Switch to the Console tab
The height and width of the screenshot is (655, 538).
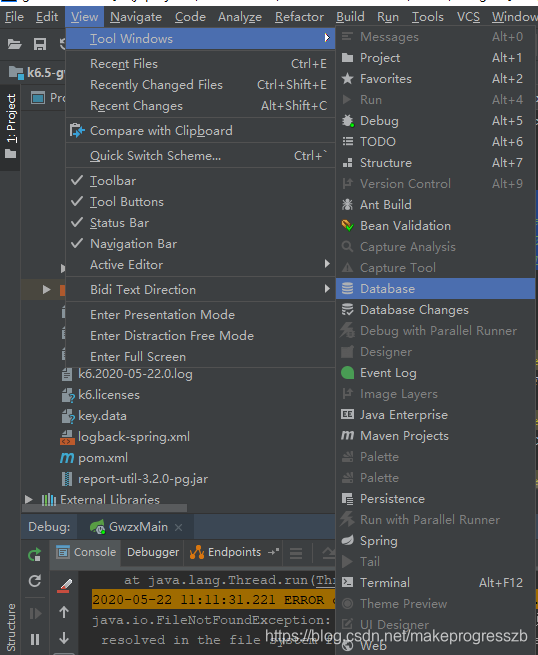86,552
